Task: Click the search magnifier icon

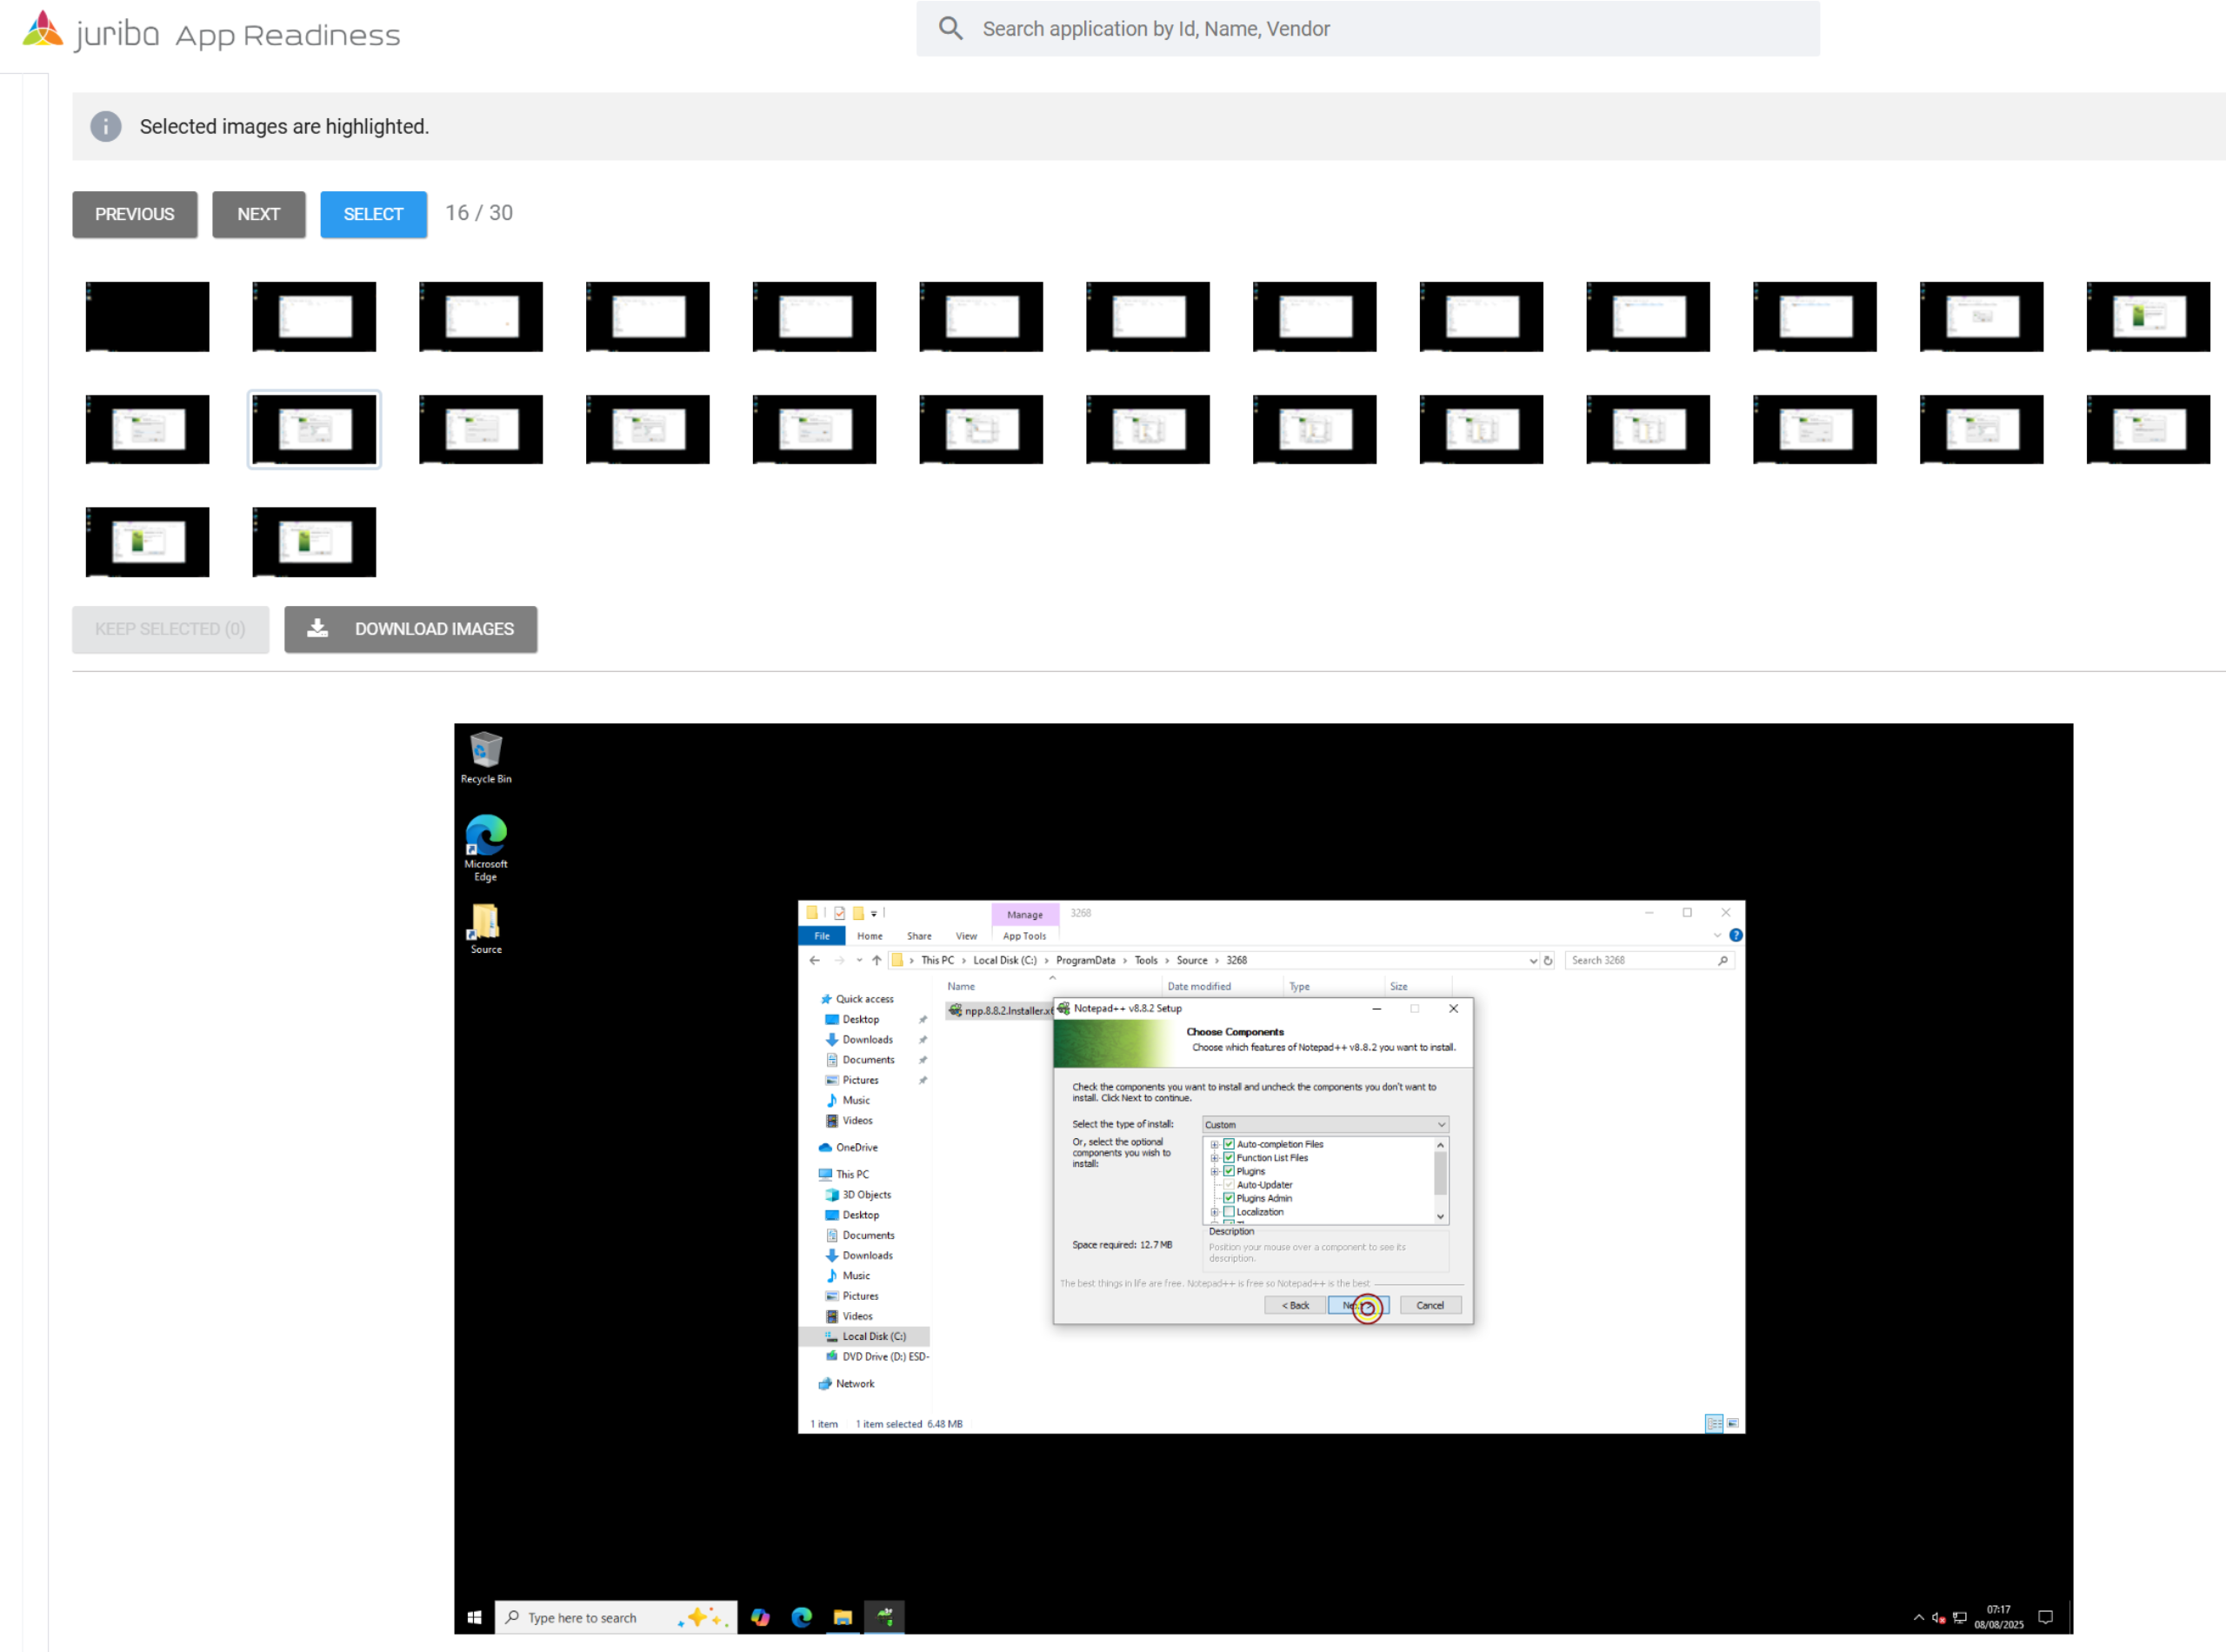Action: point(950,29)
